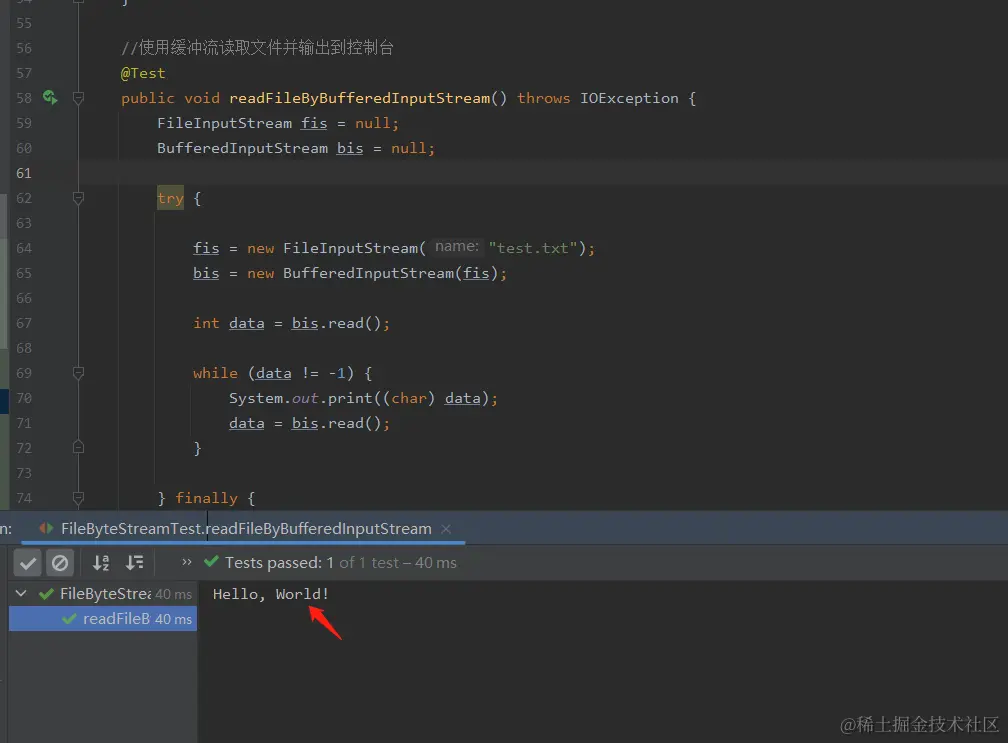Sort test results alphabetically
1008x743 pixels.
101,563
